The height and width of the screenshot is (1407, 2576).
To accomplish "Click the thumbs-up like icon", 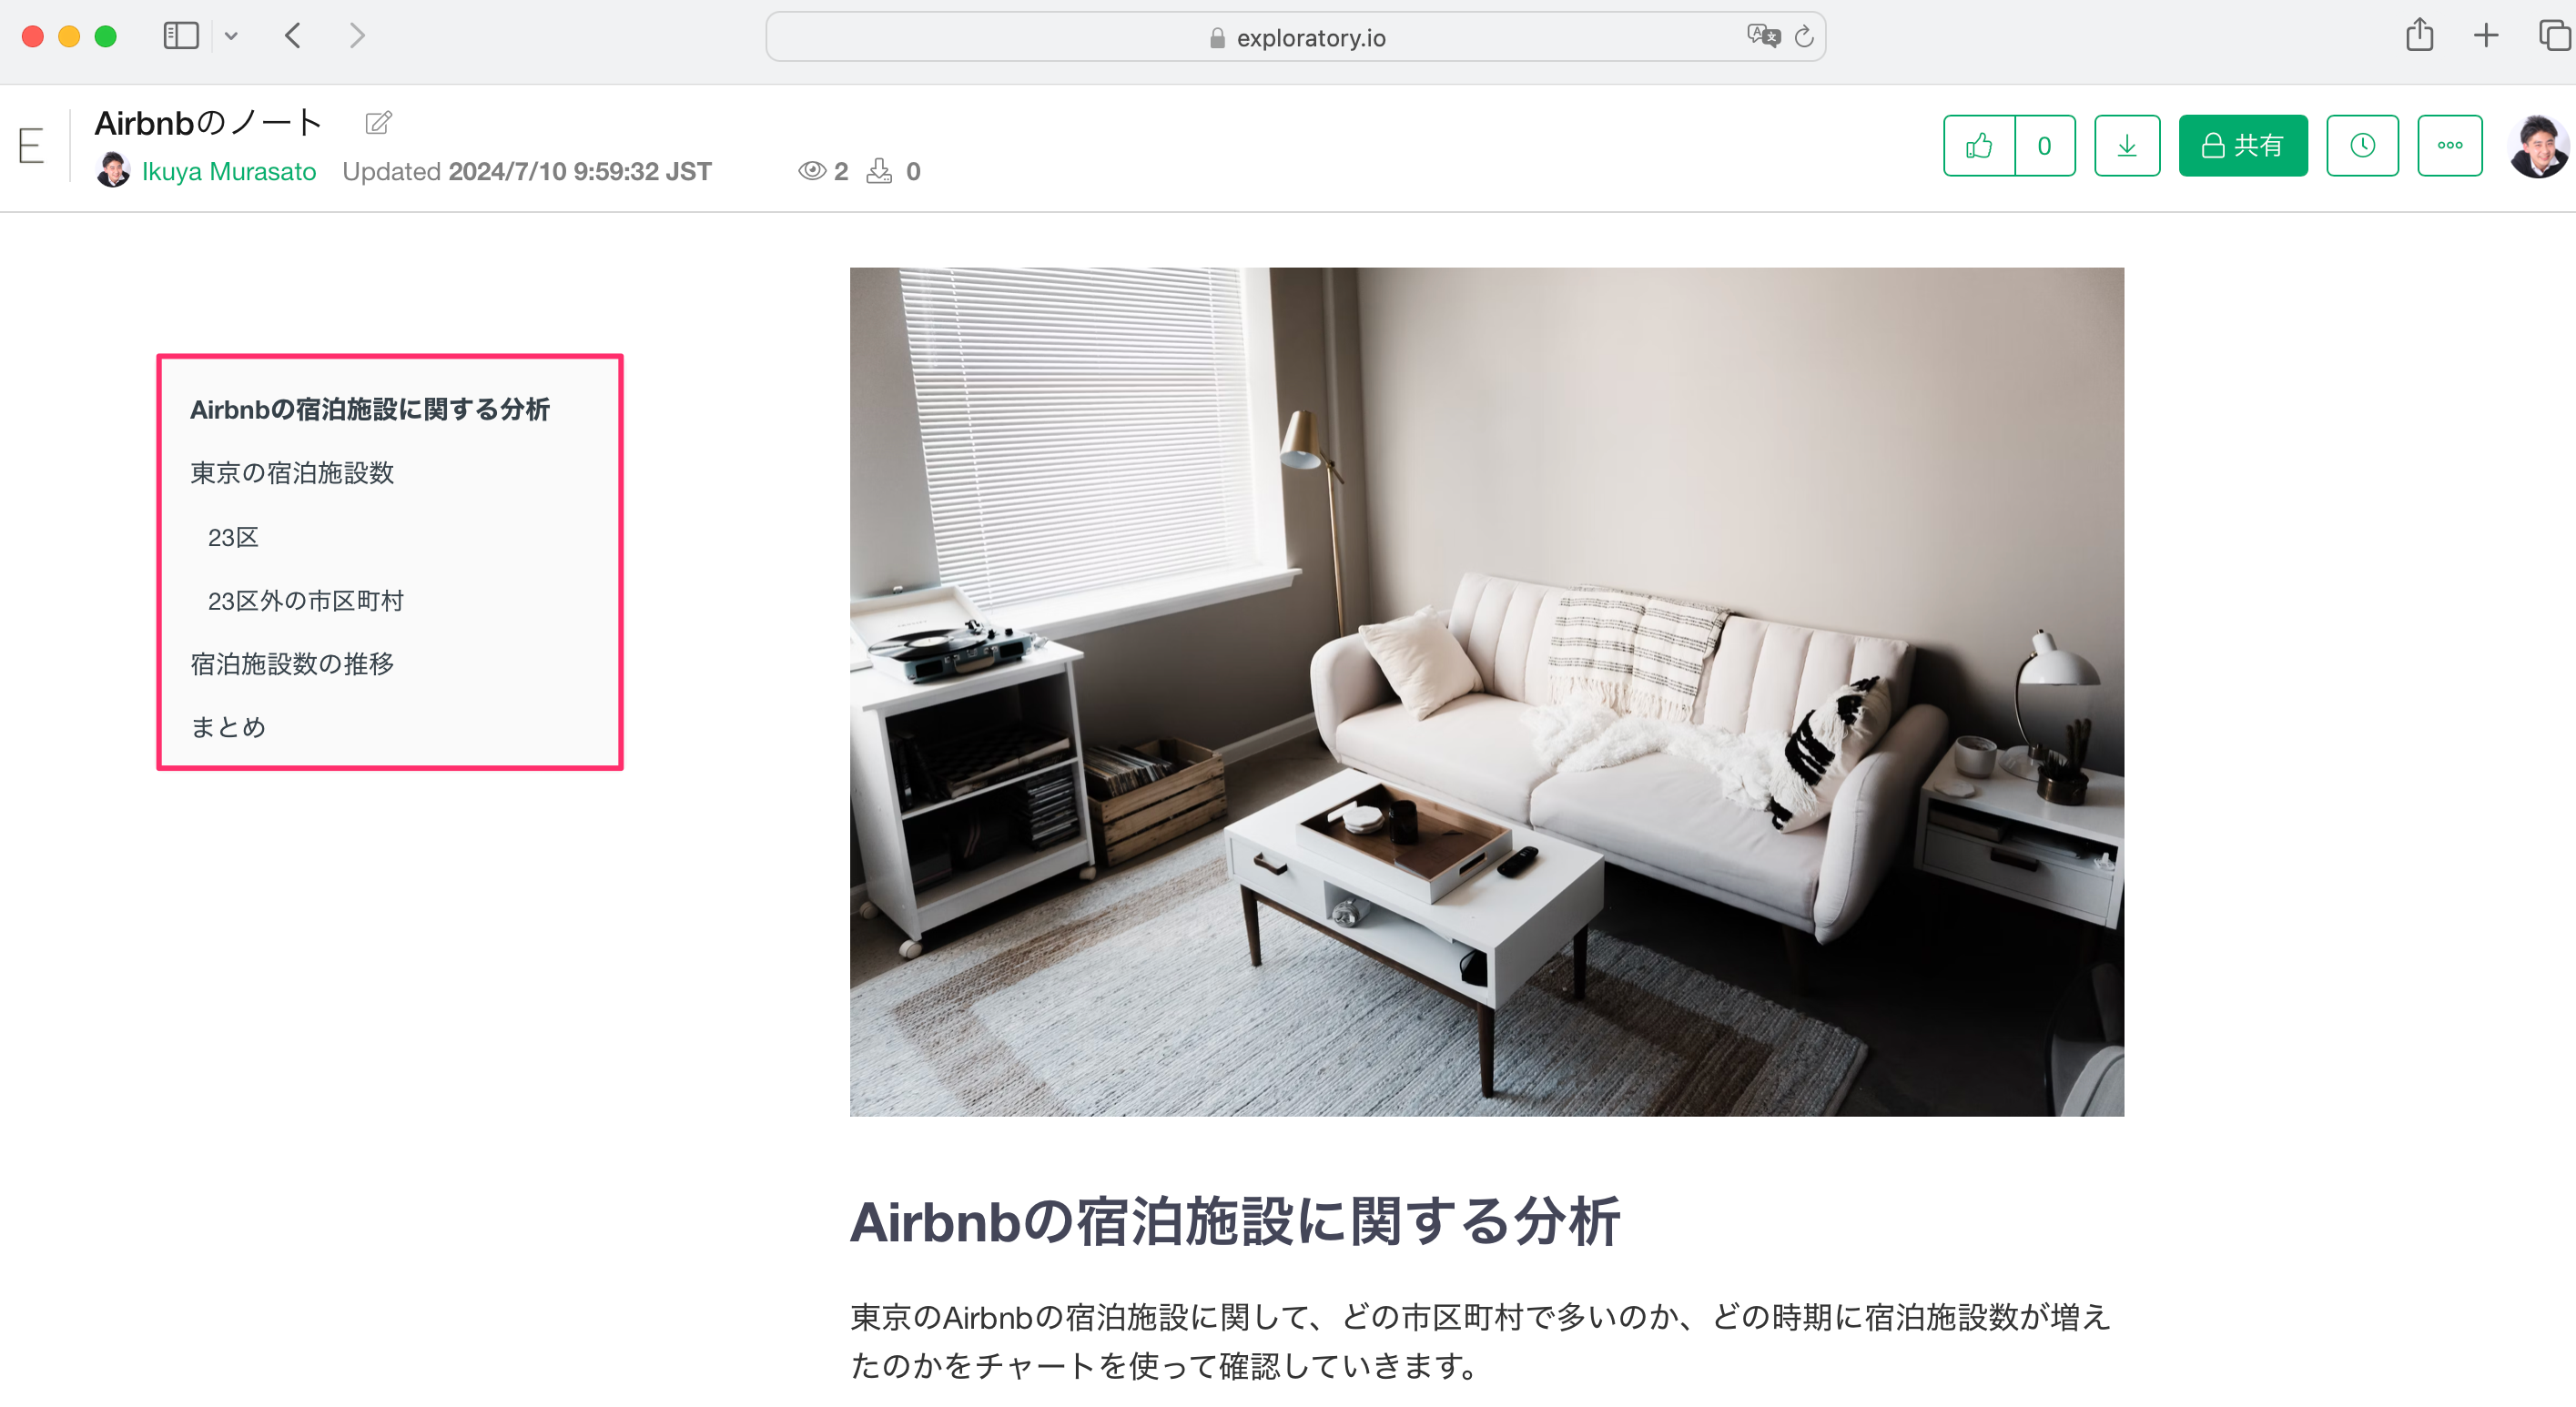I will click(x=1978, y=146).
